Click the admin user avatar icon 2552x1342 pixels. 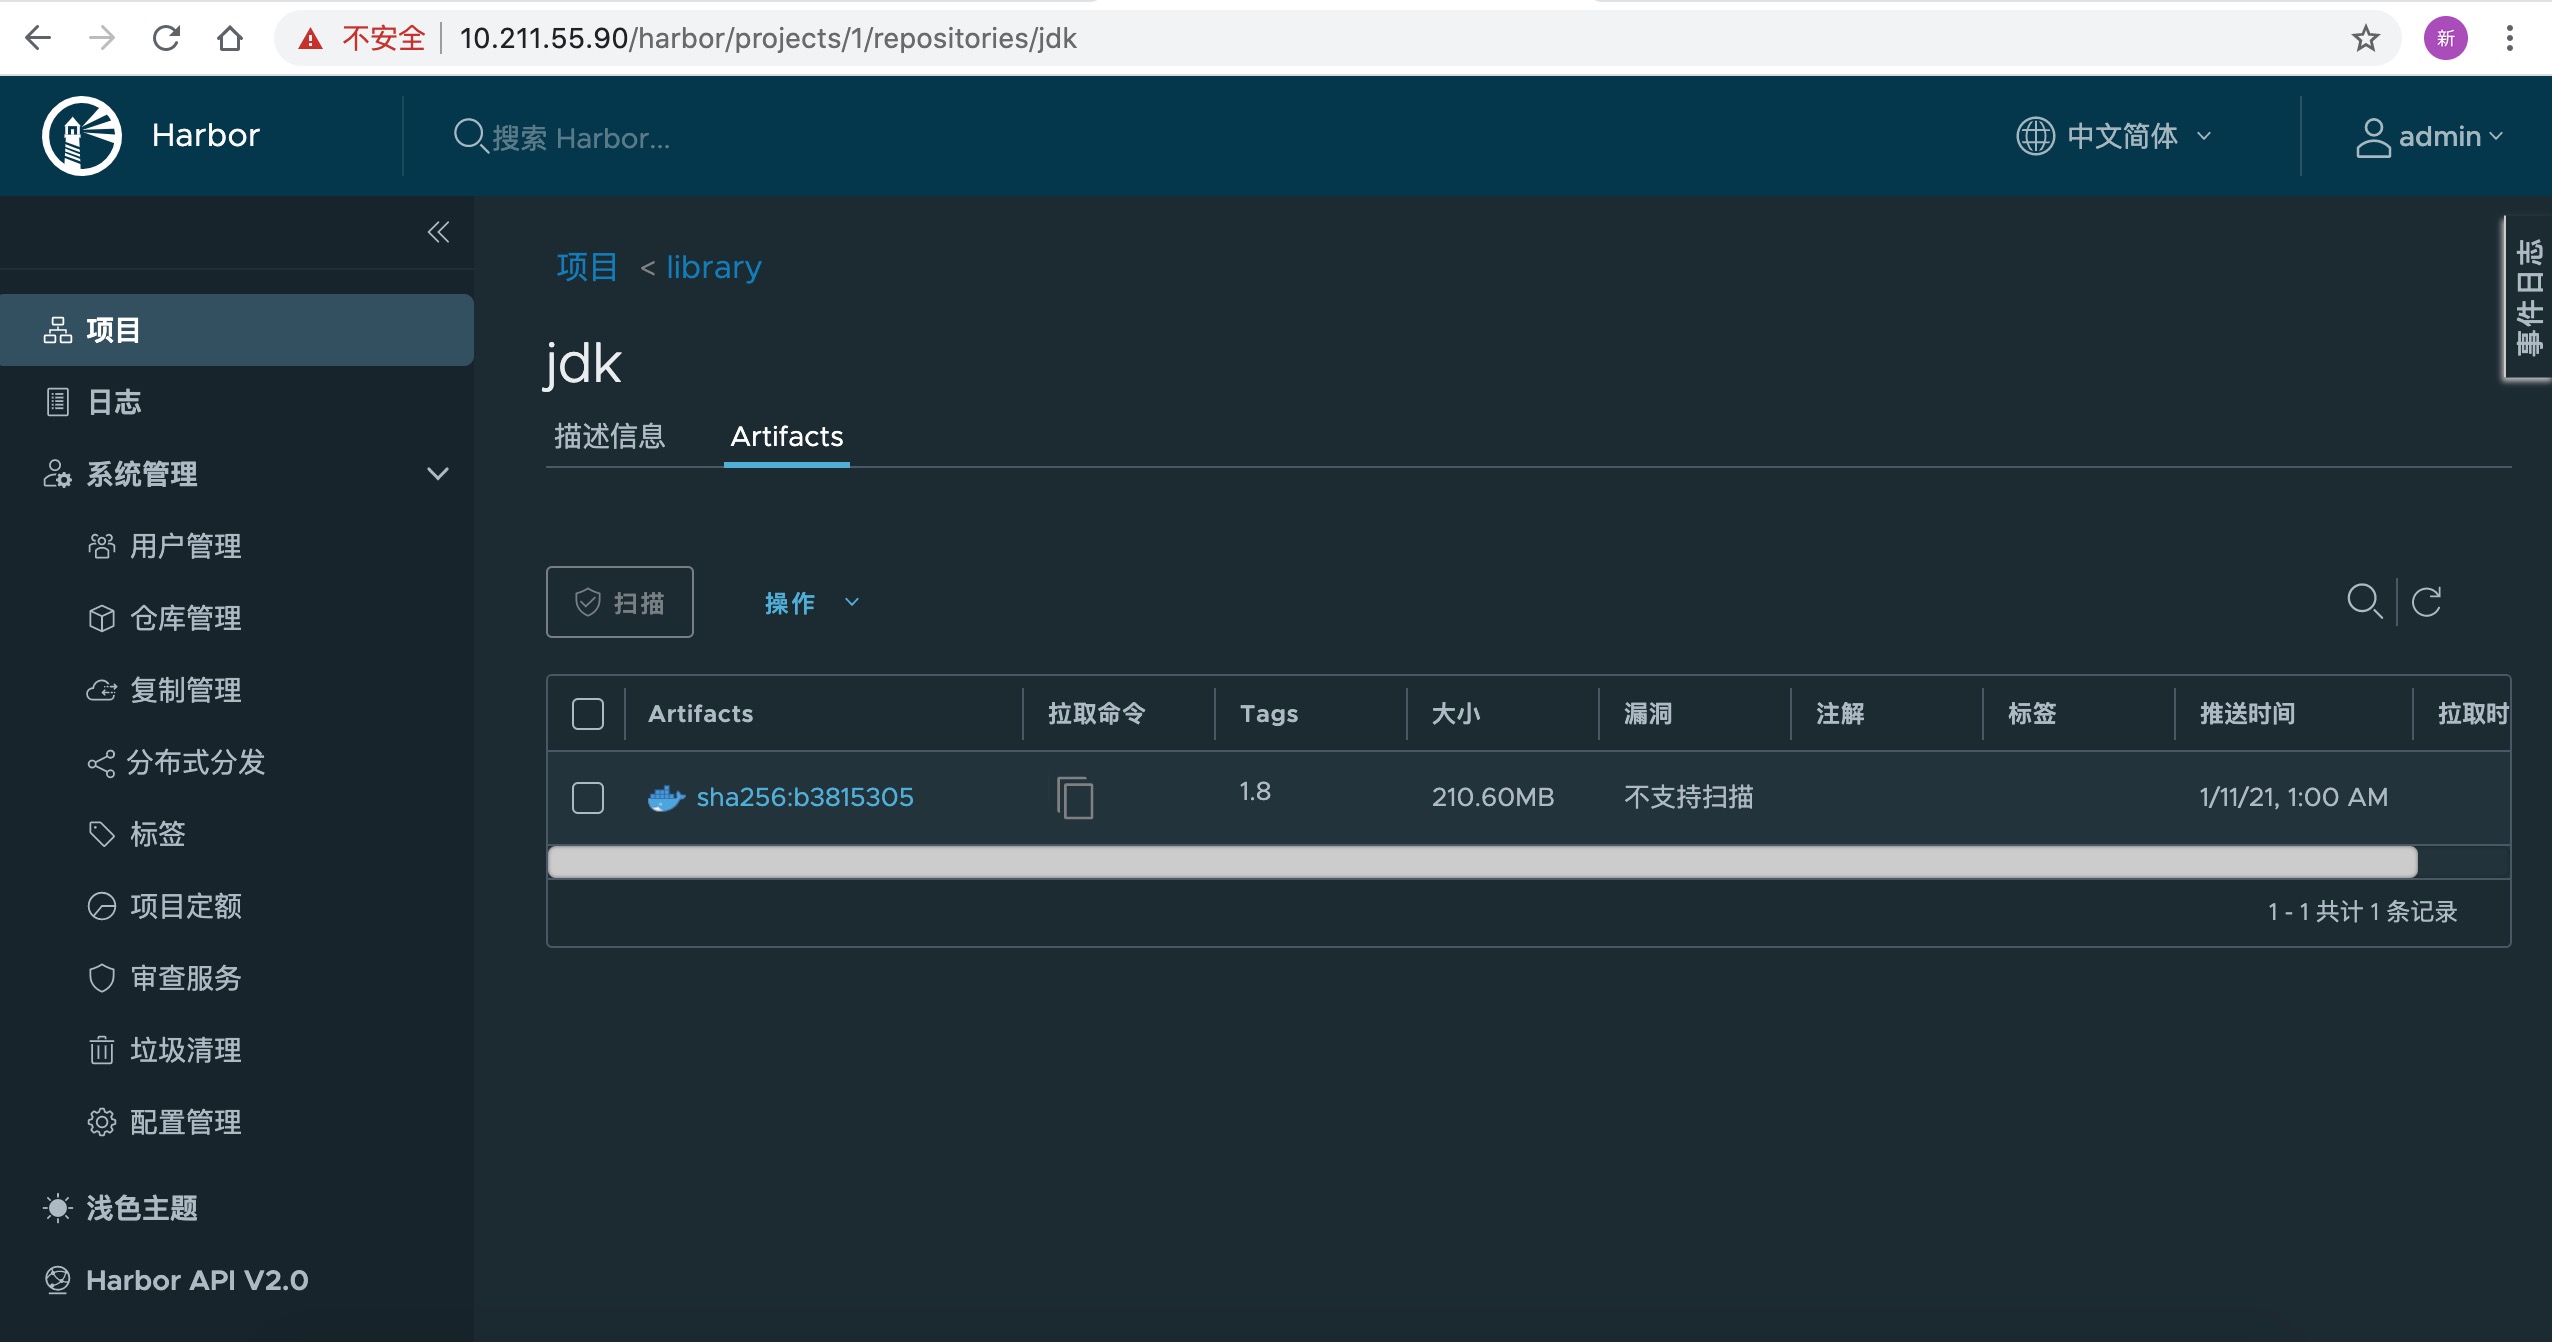(x=2372, y=137)
